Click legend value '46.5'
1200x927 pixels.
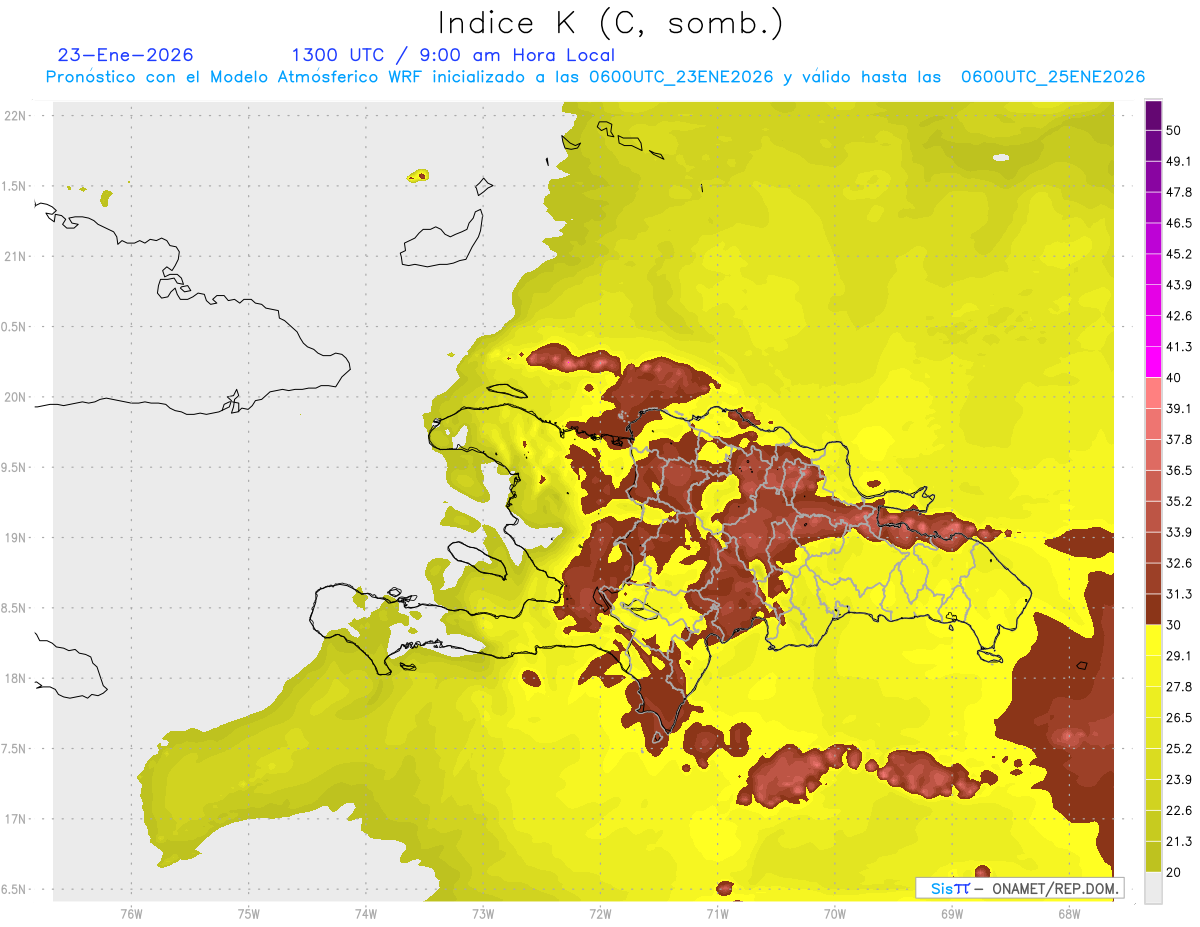tap(1179, 223)
